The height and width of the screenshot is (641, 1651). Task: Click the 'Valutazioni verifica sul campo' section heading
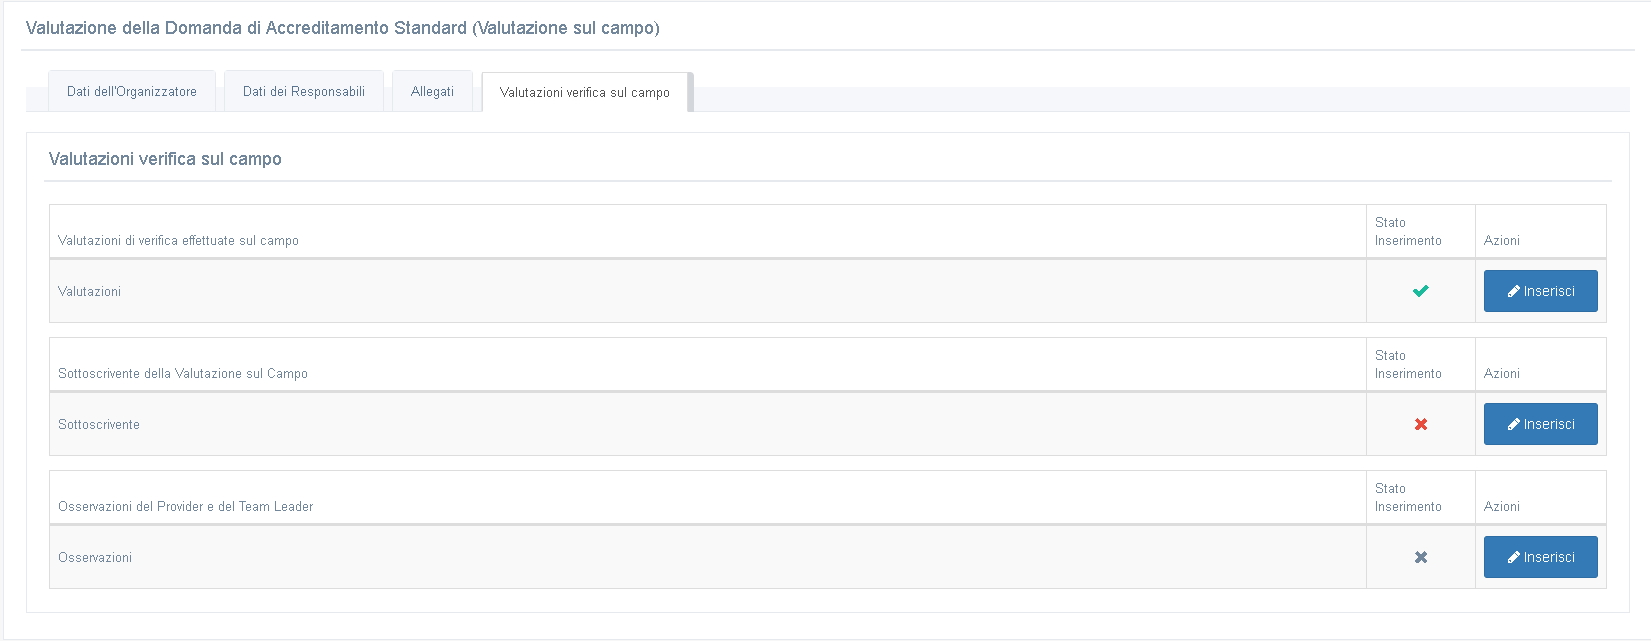click(165, 159)
